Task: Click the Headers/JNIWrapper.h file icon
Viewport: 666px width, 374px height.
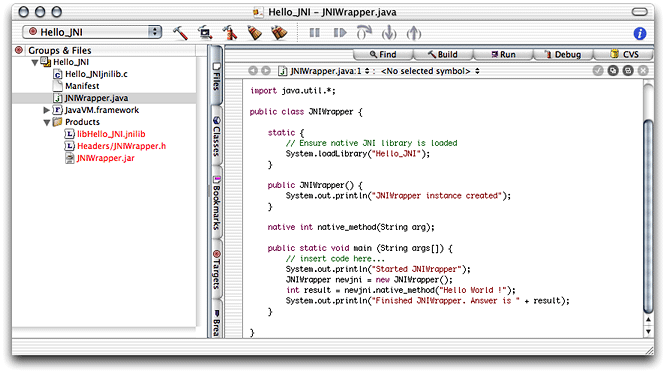Action: [x=70, y=146]
